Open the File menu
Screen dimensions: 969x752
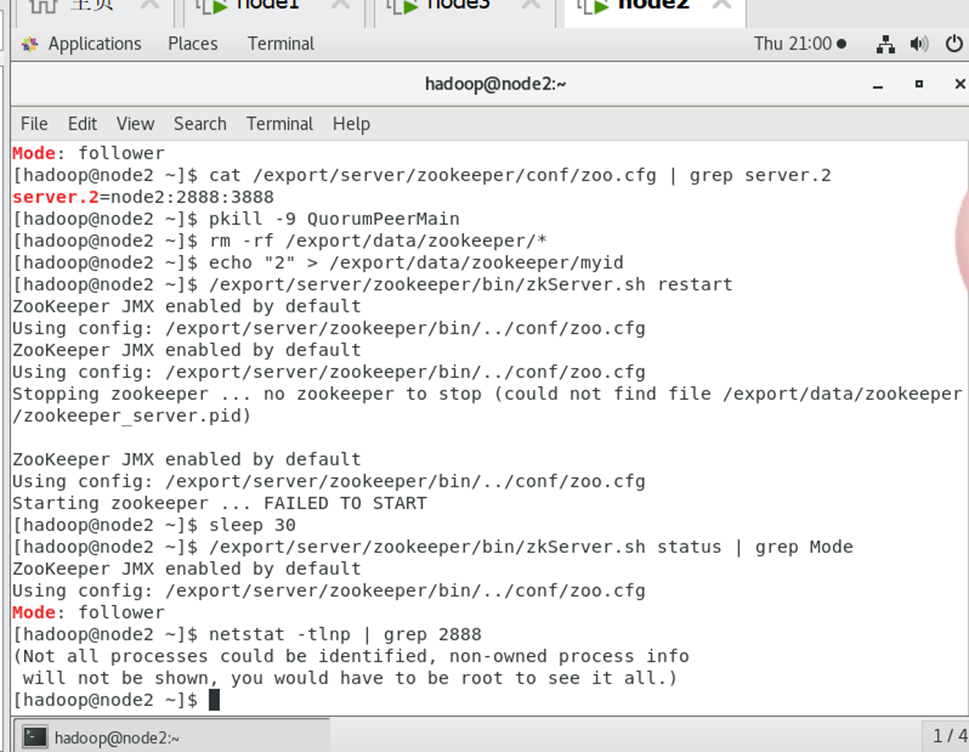[34, 124]
